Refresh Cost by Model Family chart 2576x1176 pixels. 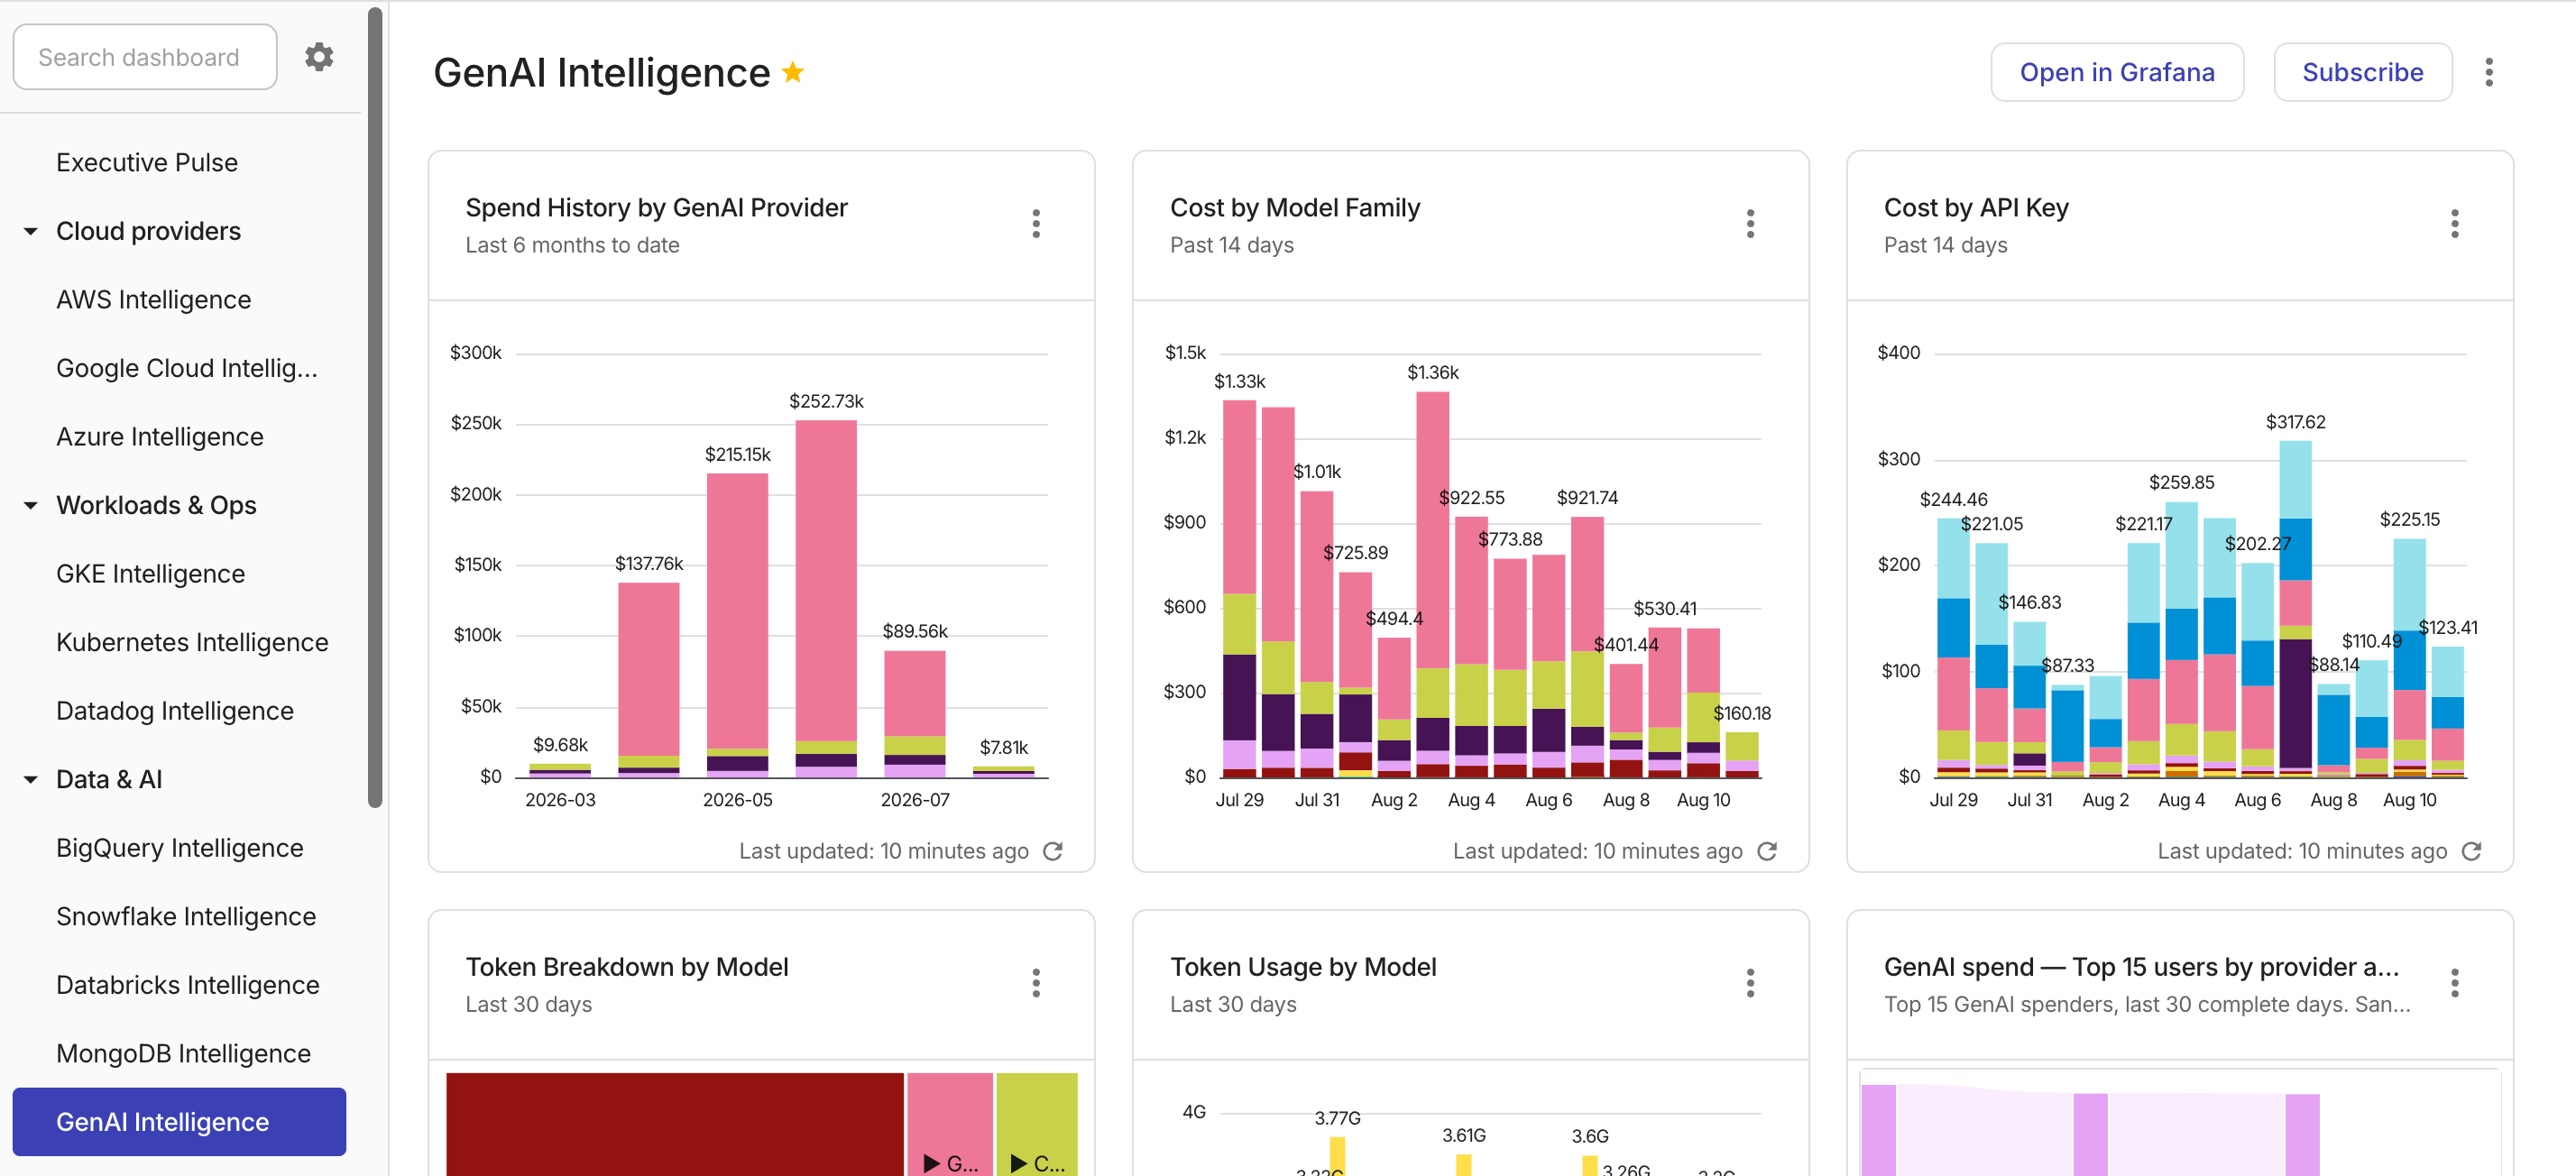click(x=1767, y=851)
